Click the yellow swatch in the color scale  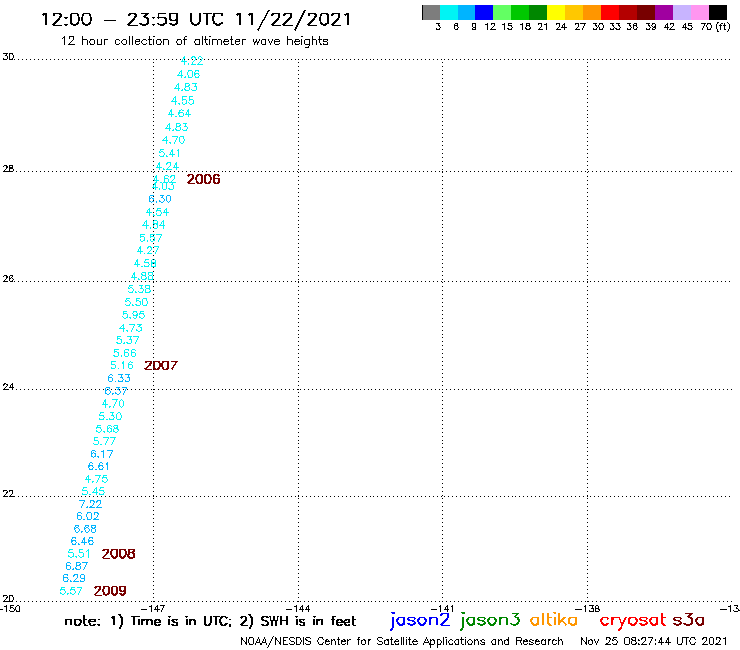click(556, 12)
